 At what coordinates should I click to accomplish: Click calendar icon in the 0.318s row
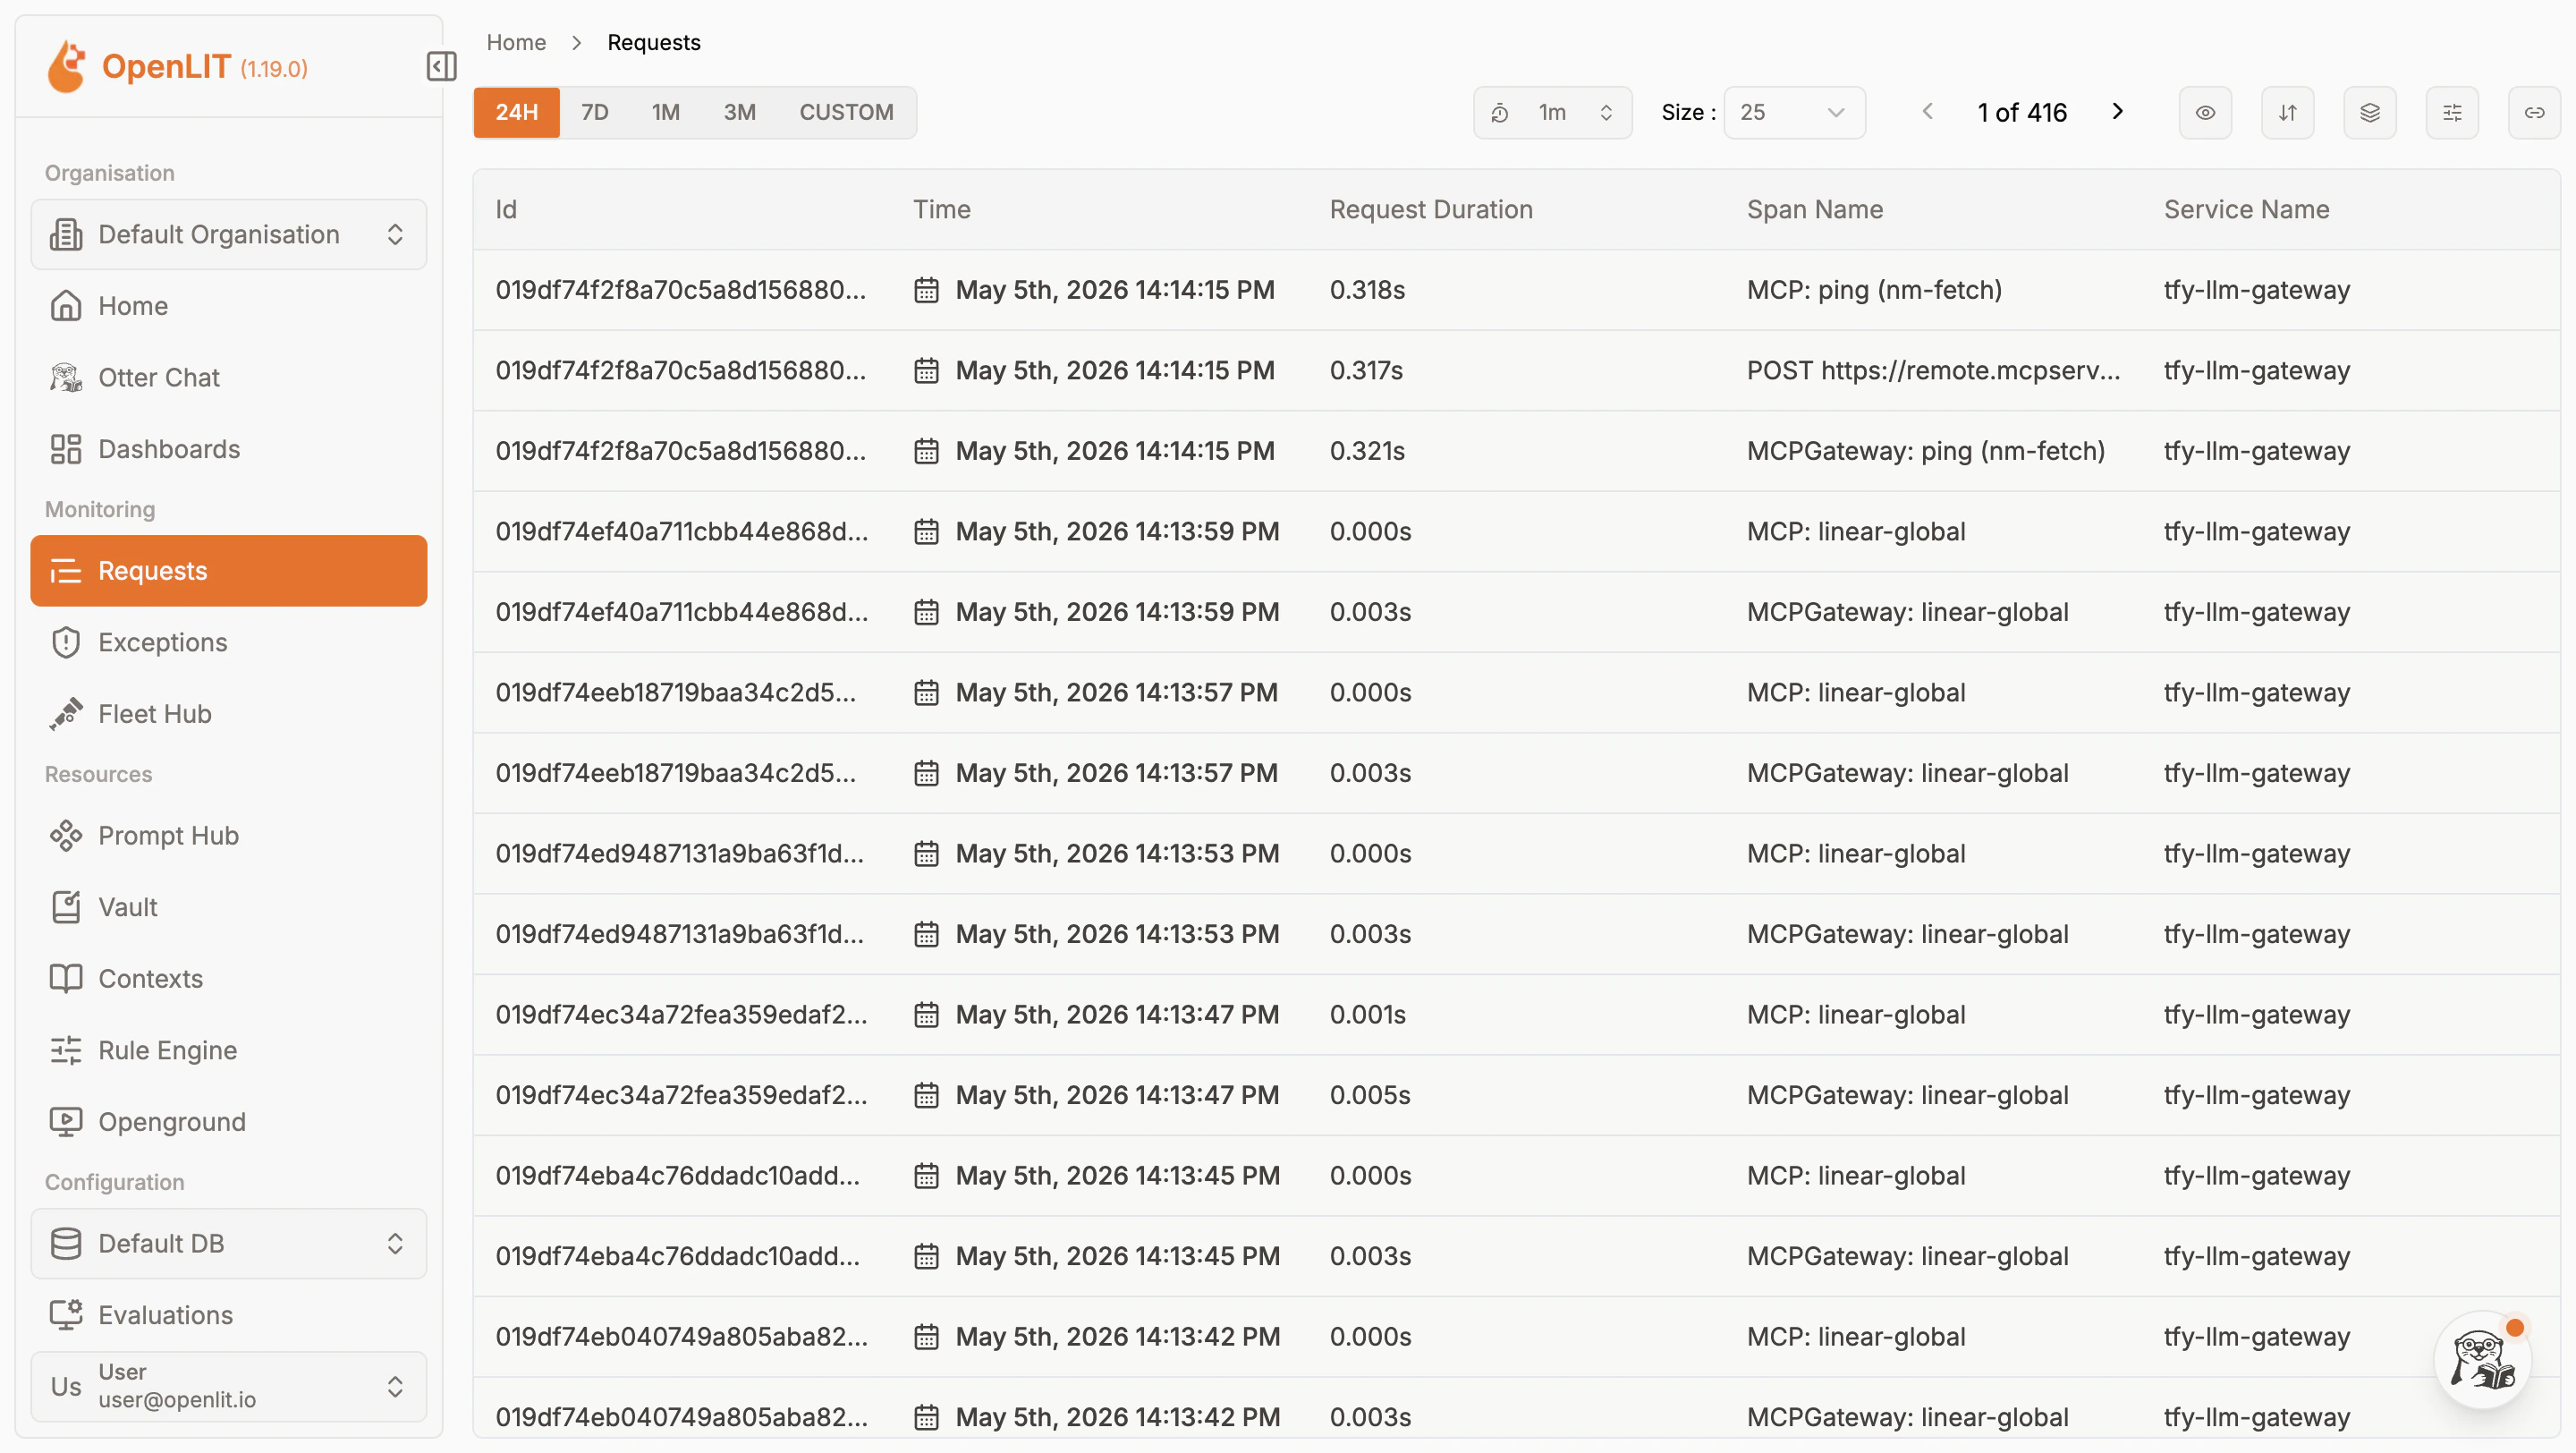coord(926,290)
